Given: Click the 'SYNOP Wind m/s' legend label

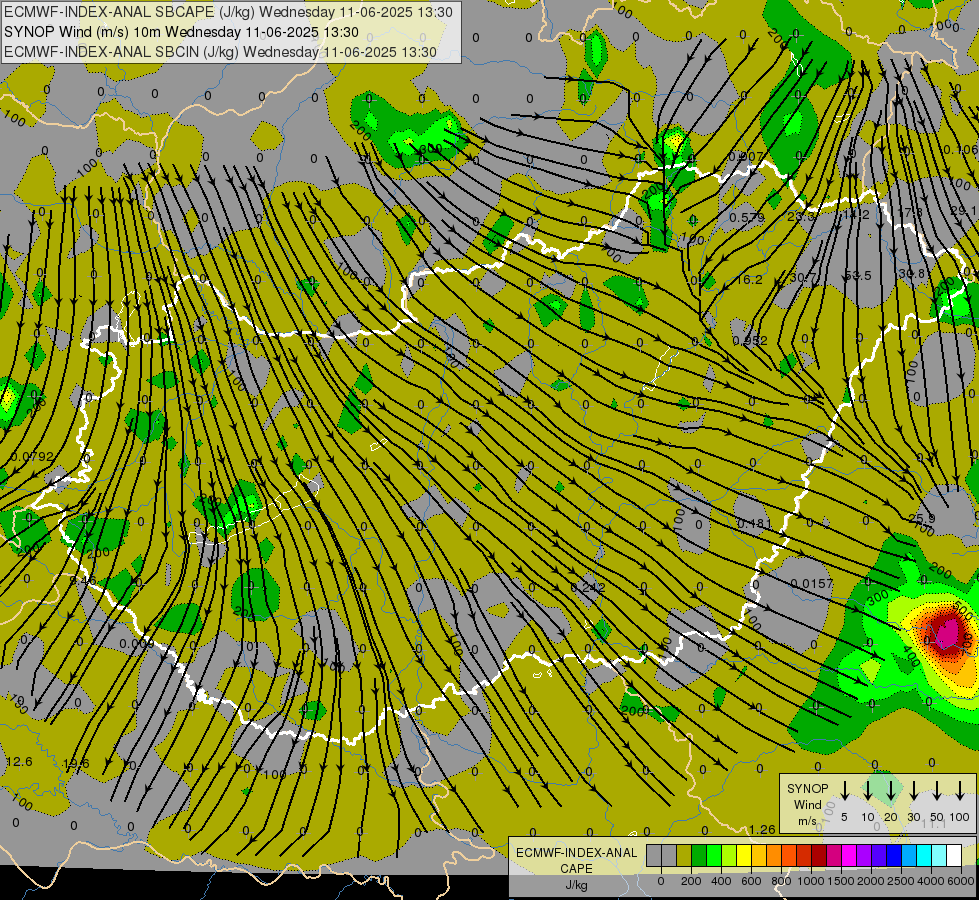Looking at the screenshot, I should pyautogui.click(x=807, y=804).
